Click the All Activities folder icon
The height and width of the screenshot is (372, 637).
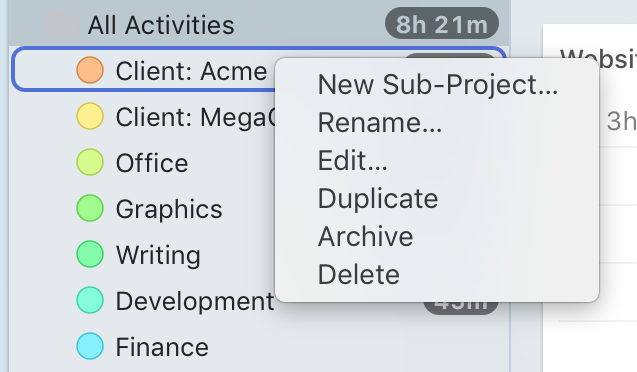click(63, 25)
